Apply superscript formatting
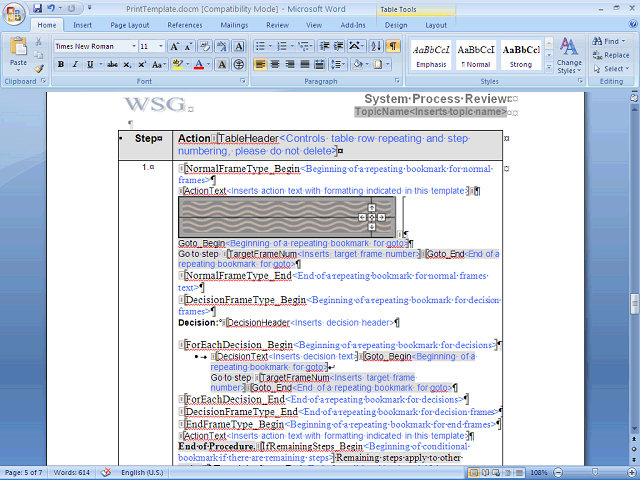The width and height of the screenshot is (640, 480). (x=142, y=64)
